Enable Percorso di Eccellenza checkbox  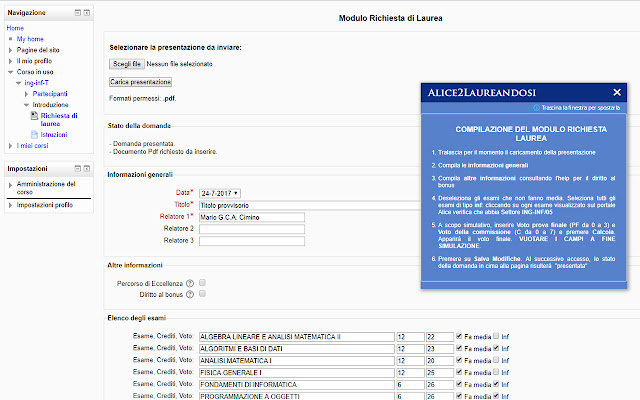[202, 282]
